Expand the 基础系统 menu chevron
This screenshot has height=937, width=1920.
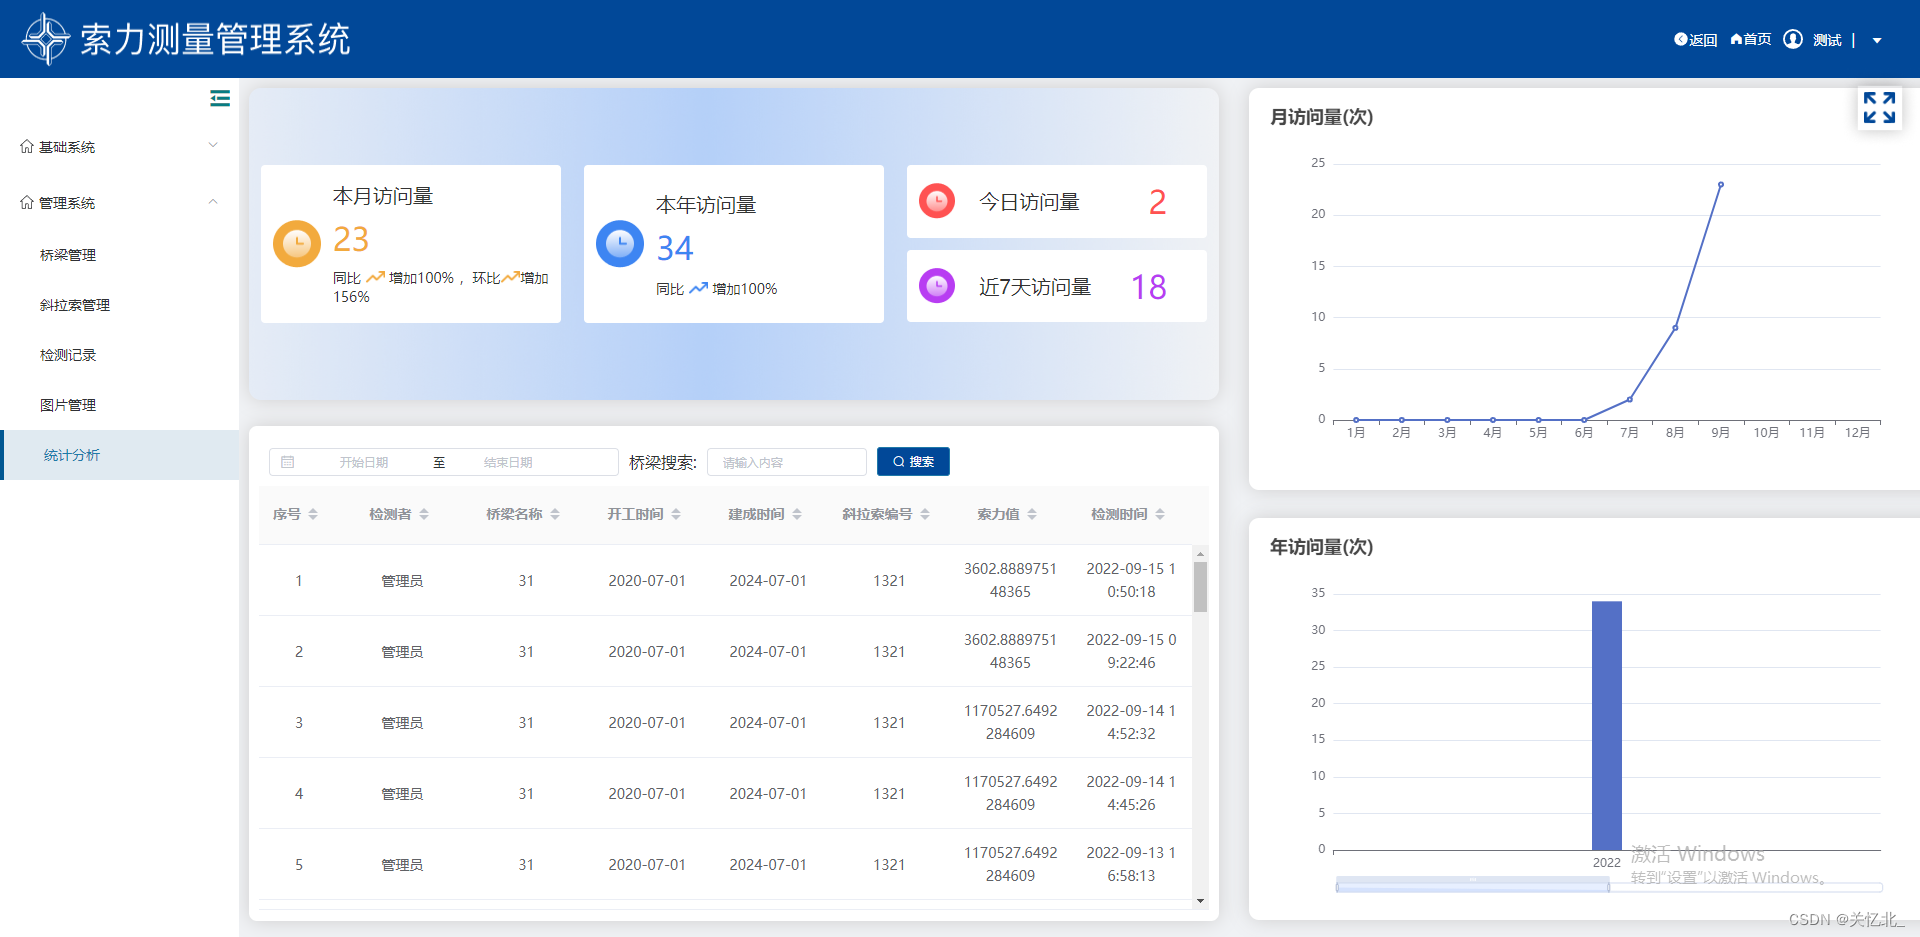click(212, 146)
